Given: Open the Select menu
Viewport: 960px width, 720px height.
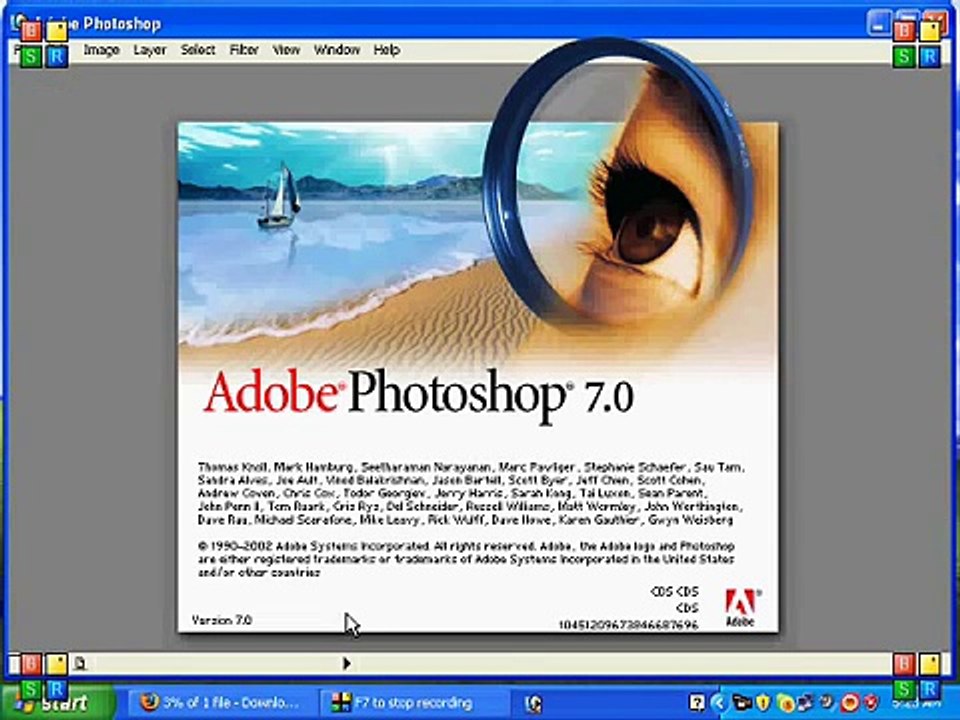Looking at the screenshot, I should point(197,50).
